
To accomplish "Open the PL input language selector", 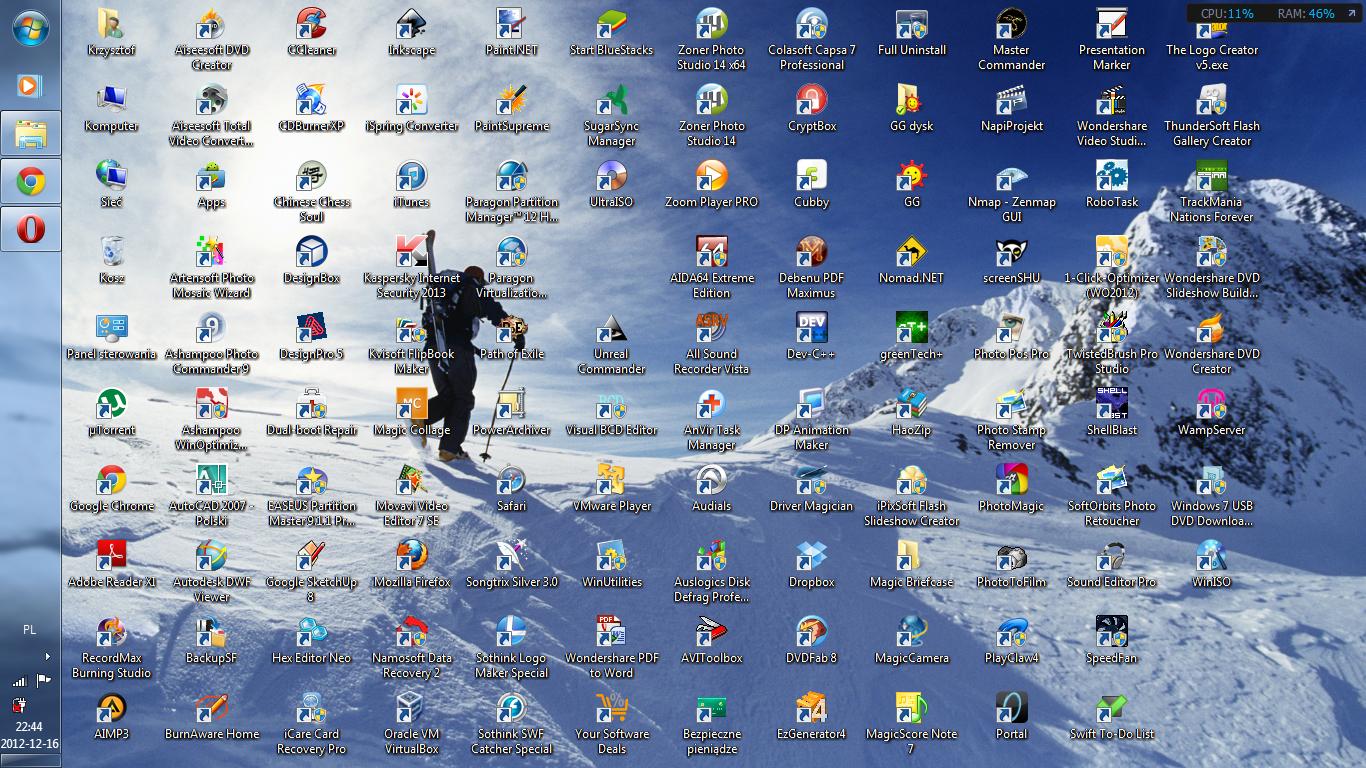I will pyautogui.click(x=30, y=630).
